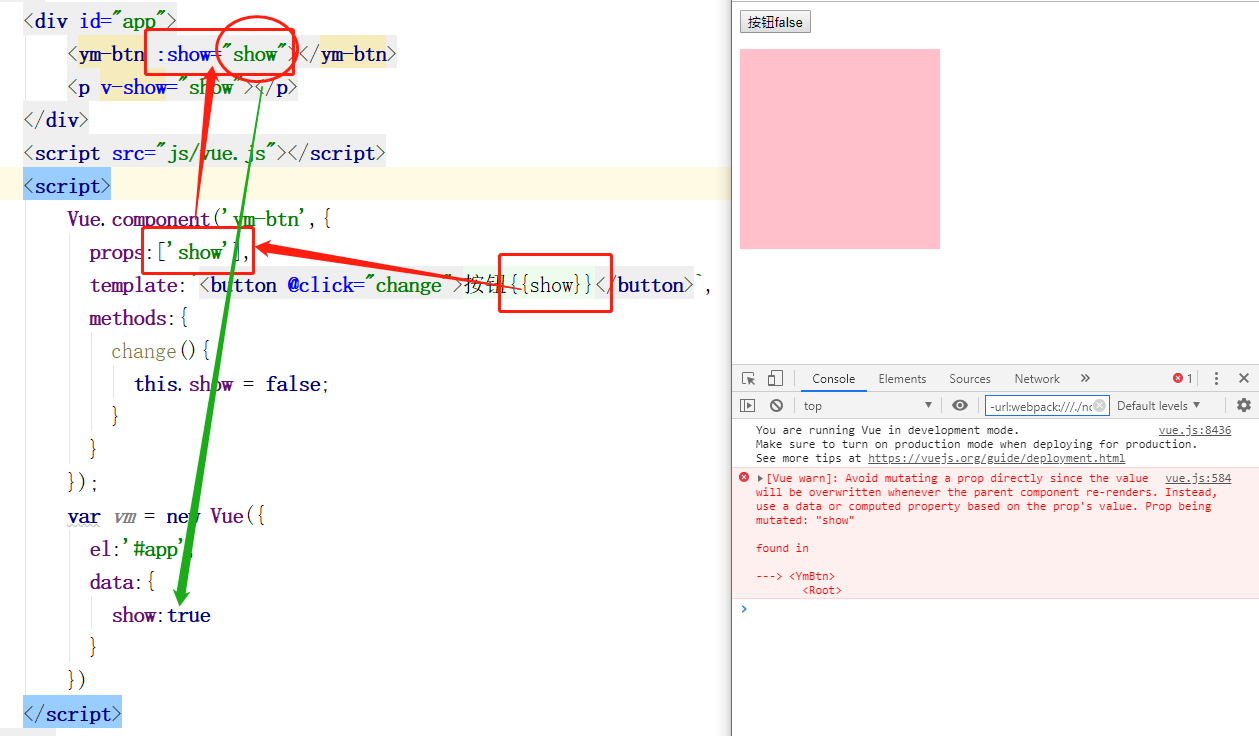Image resolution: width=1259 pixels, height=736 pixels.
Task: Show the console sidebar icon
Action: click(747, 405)
